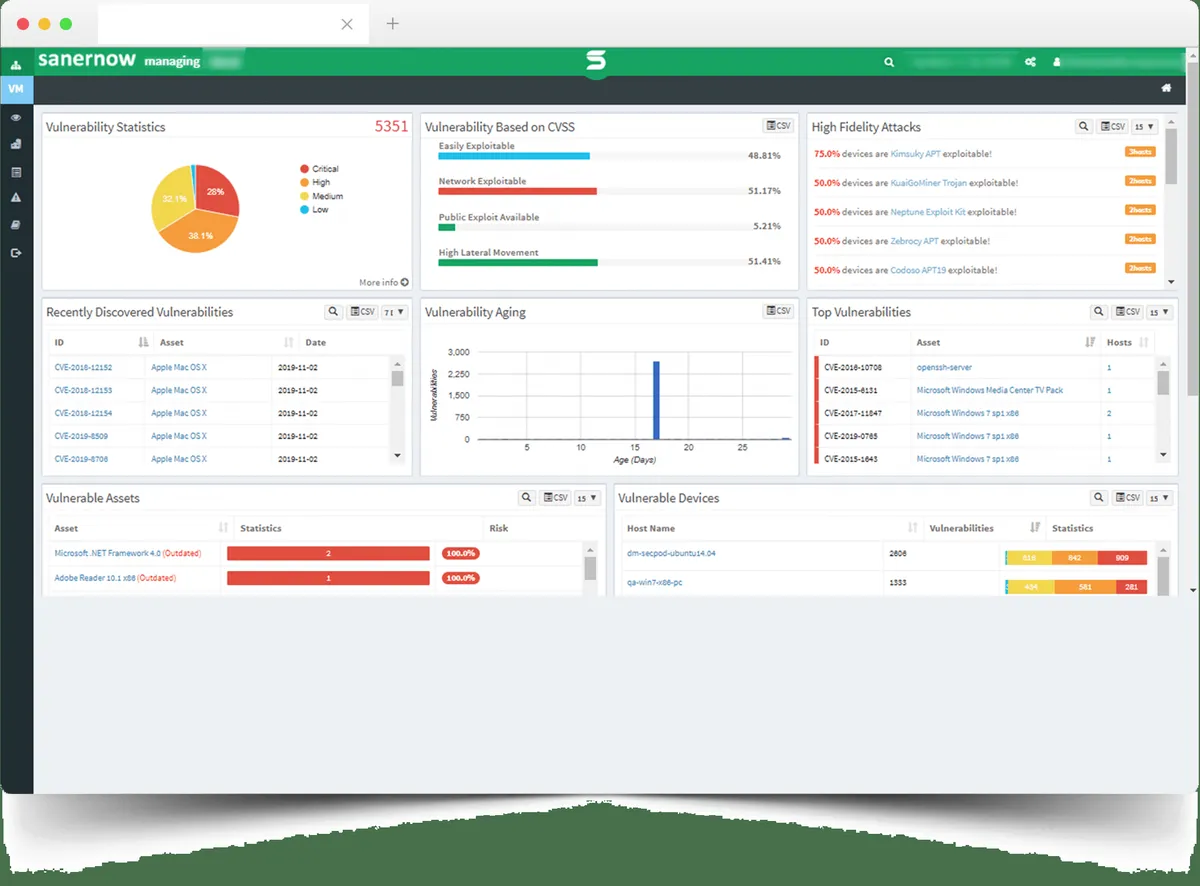Open the High Fidelity Attacks row-count dropdown
This screenshot has height=886, width=1200.
coord(1145,127)
